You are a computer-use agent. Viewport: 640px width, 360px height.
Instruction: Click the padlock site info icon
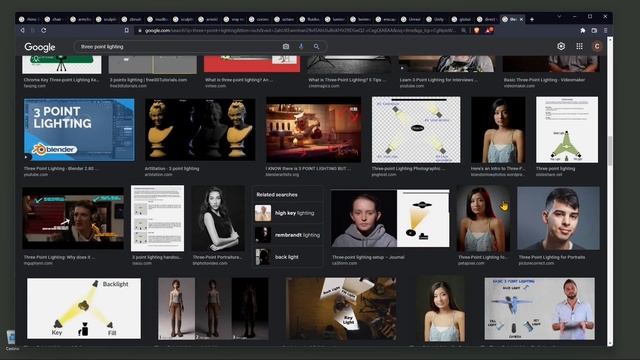pos(140,31)
